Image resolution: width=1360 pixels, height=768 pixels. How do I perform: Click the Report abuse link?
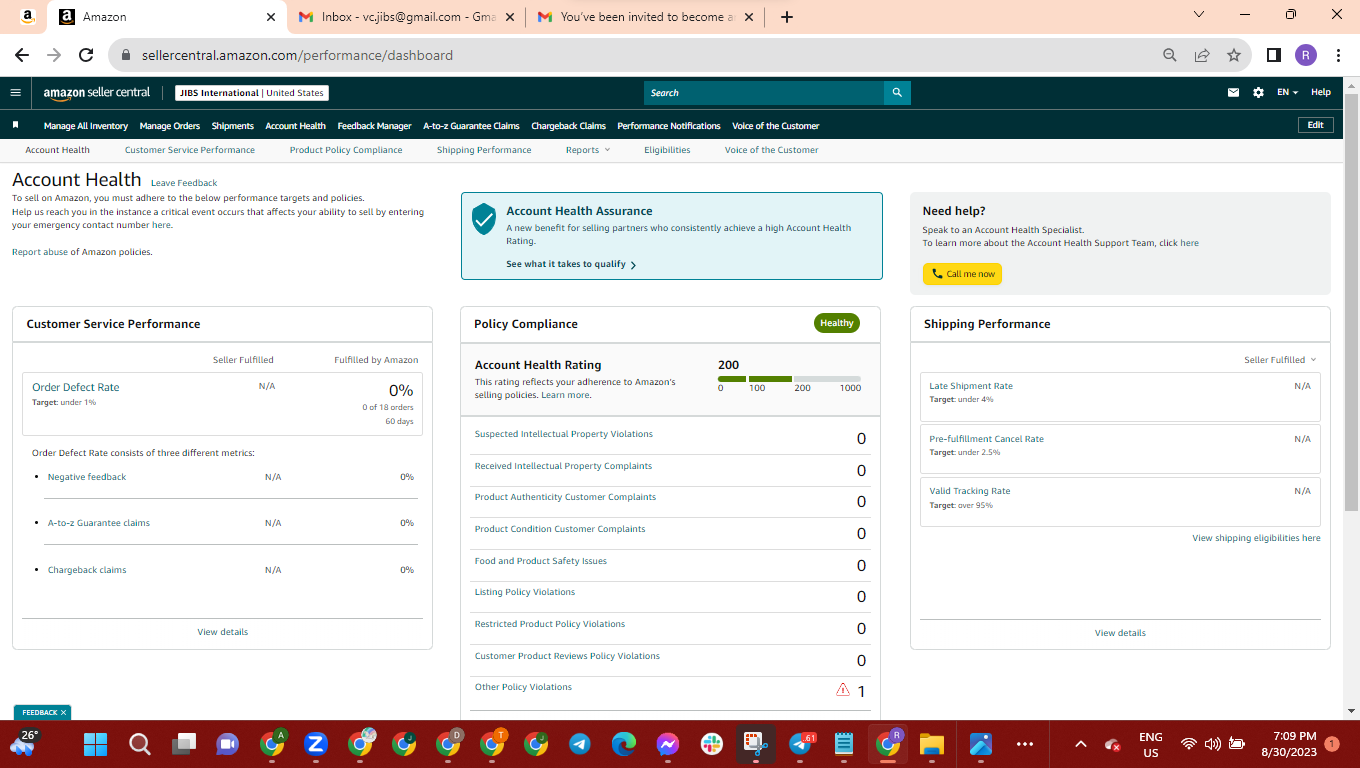click(40, 252)
